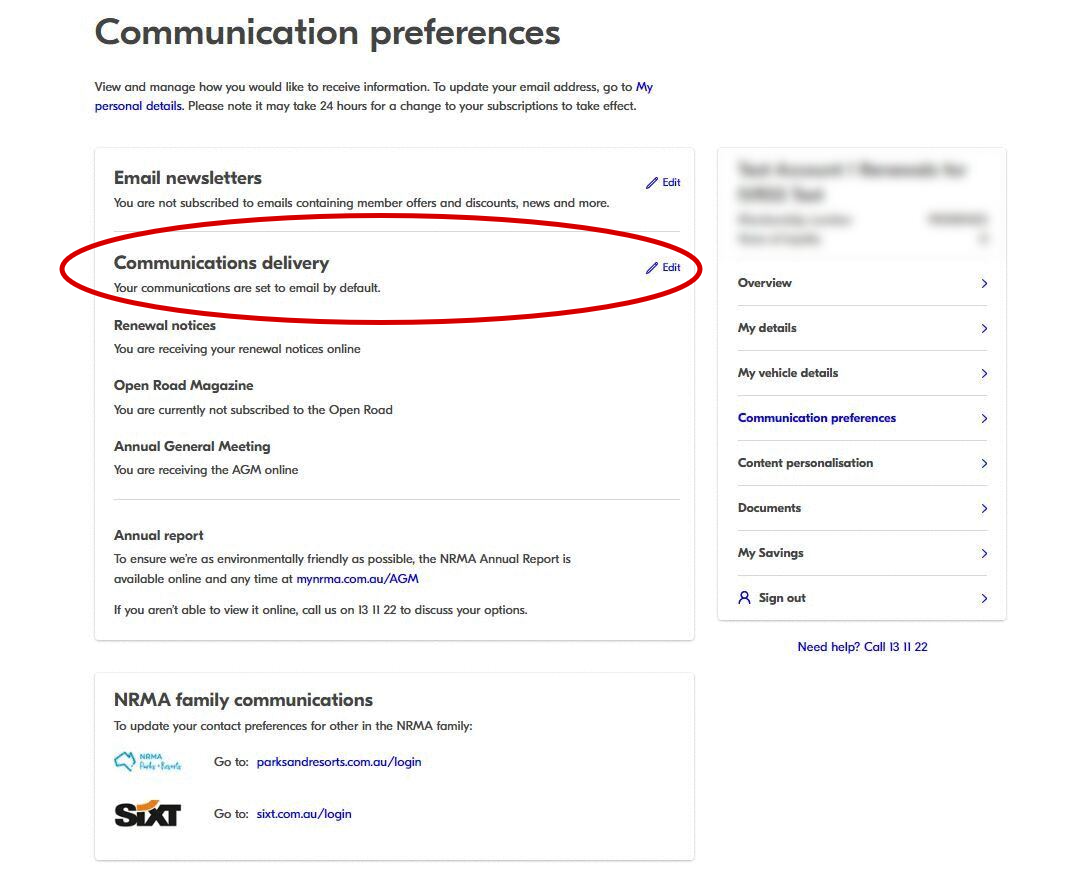
Task: Click chevron arrow next to Documents
Action: tap(984, 509)
